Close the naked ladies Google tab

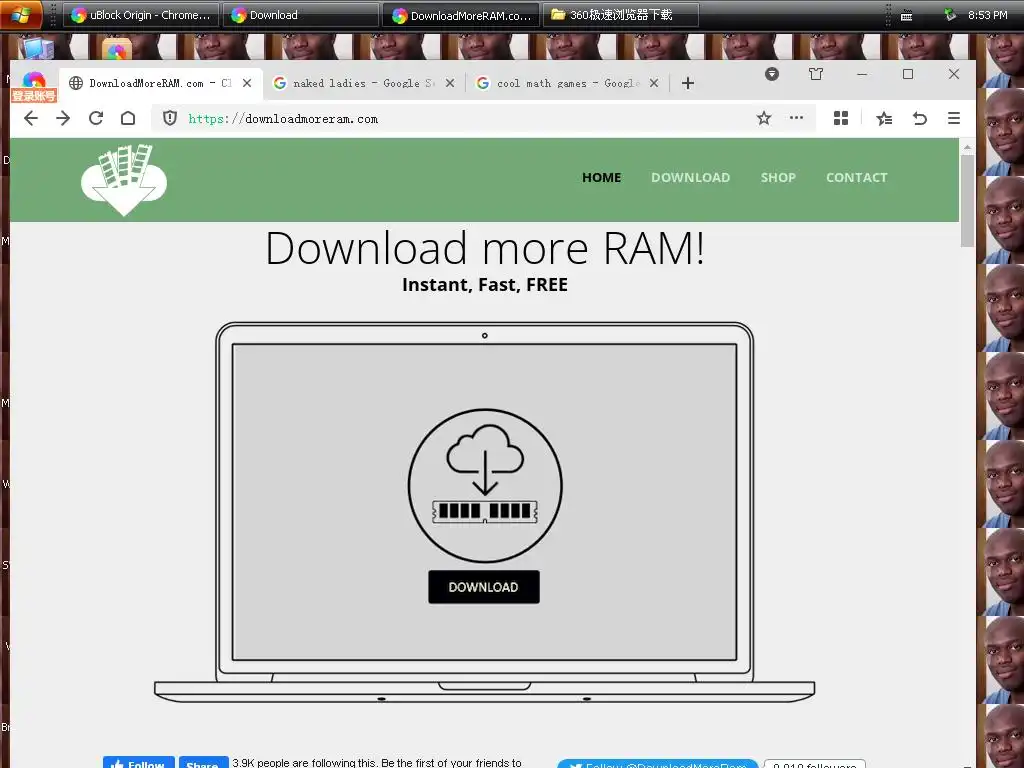pos(450,83)
